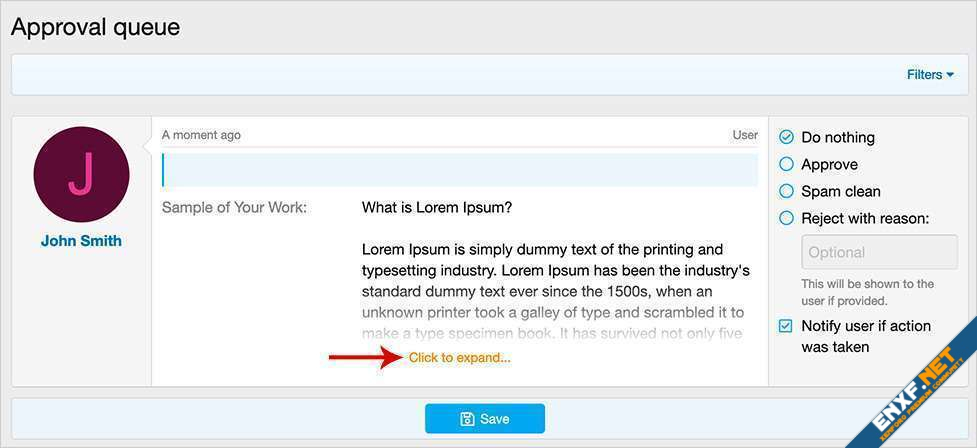Choose the 'Spam clean' radio option
The image size is (977, 448).
pyautogui.click(x=786, y=191)
